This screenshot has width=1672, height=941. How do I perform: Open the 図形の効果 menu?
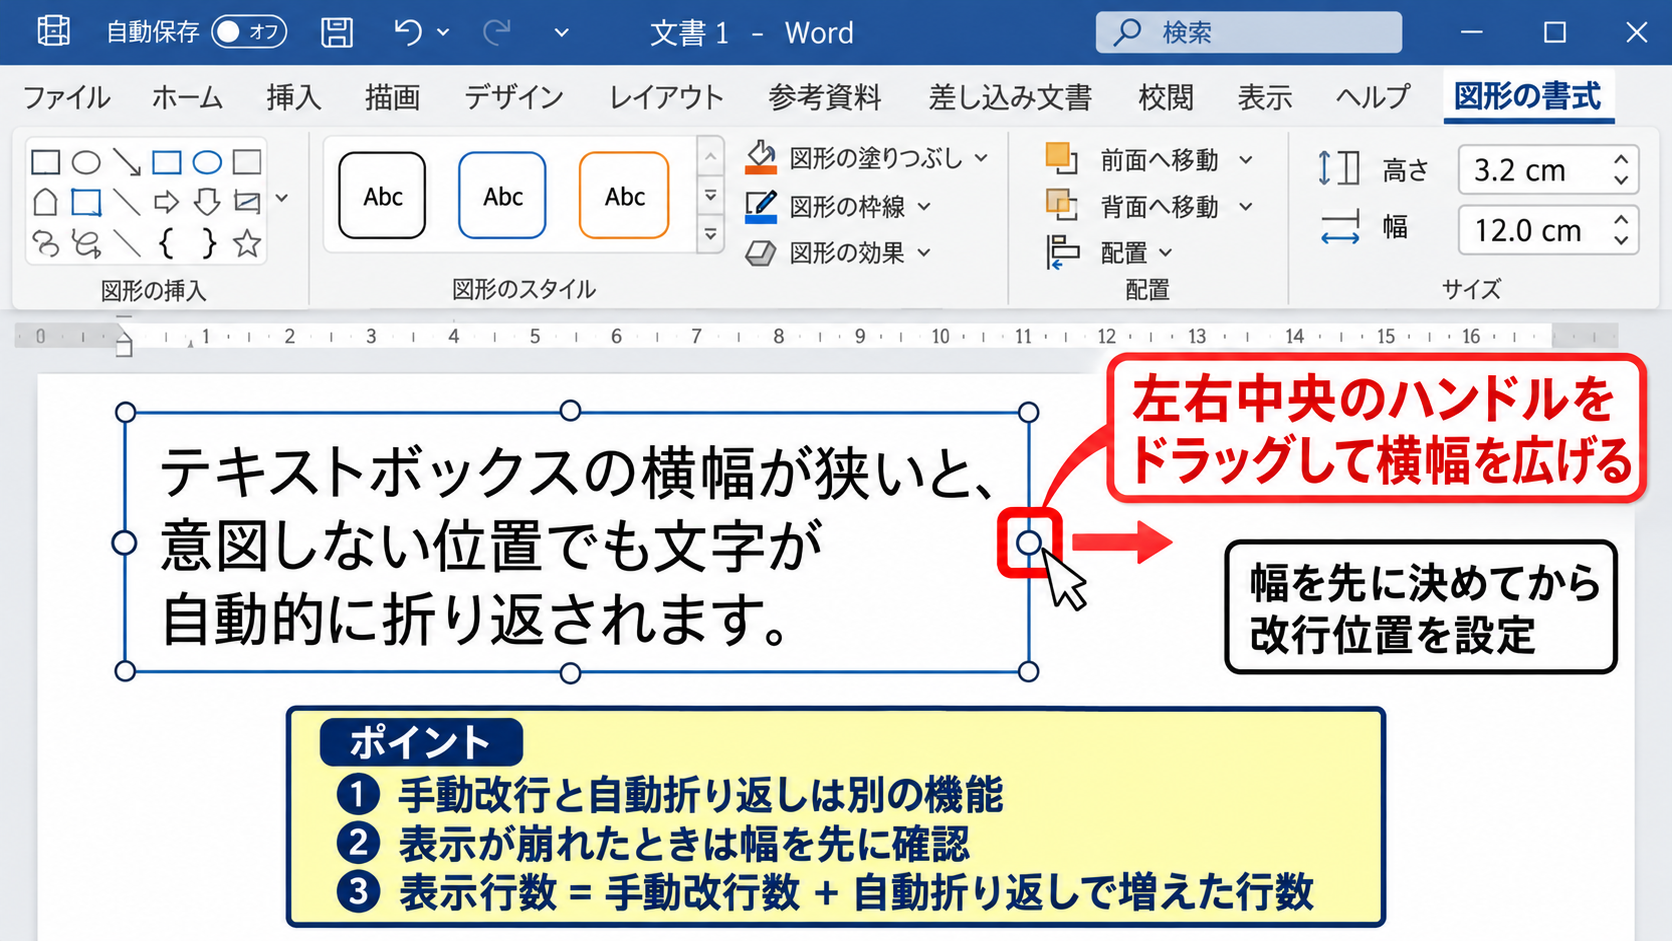click(x=838, y=252)
